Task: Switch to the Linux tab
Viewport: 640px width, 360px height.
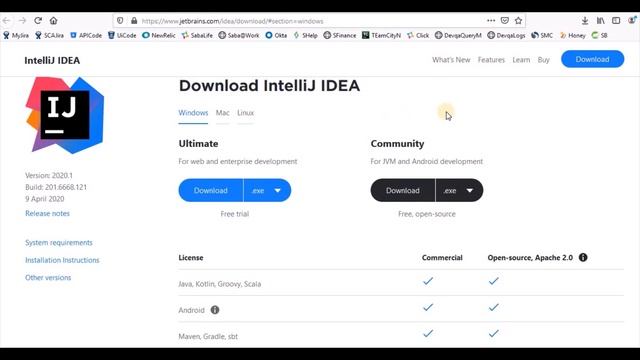Action: click(x=245, y=113)
